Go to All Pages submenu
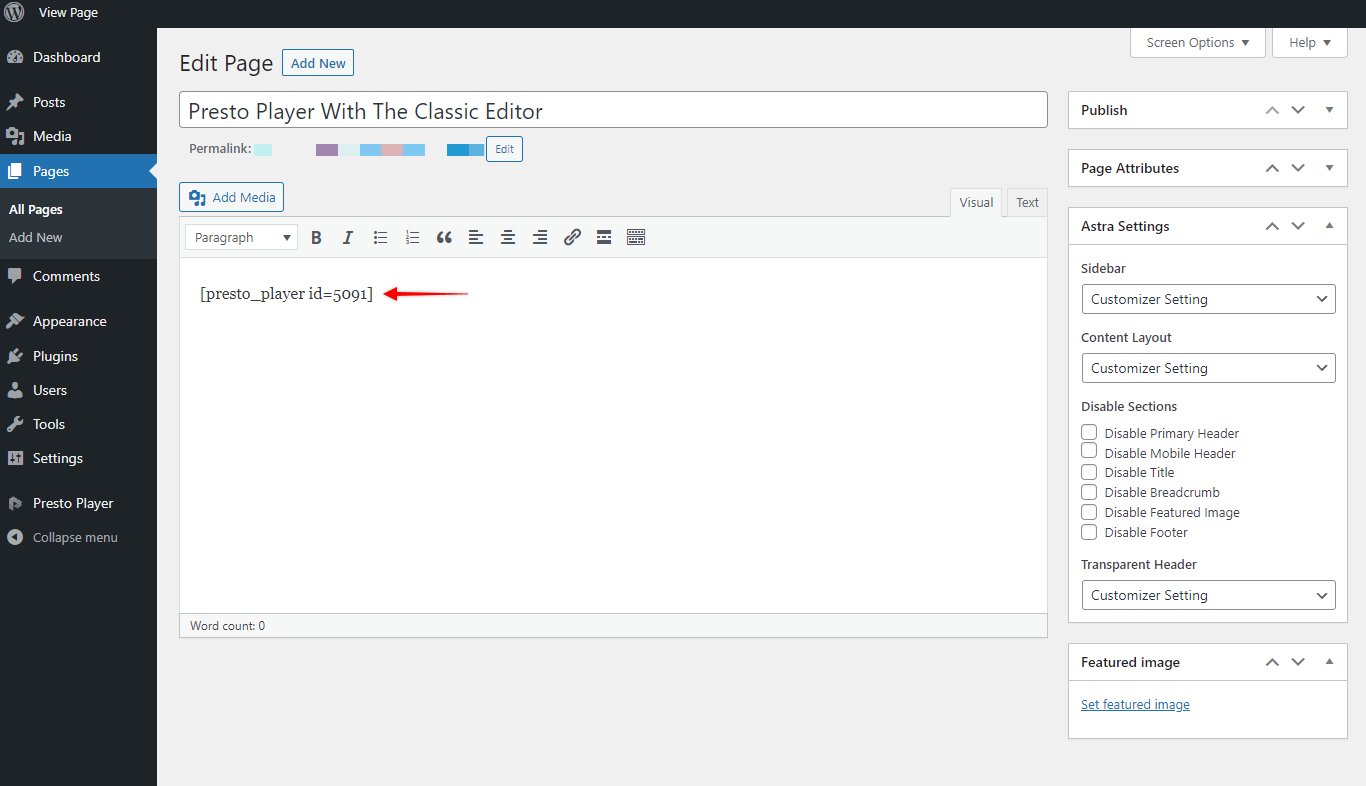1366x786 pixels. (x=36, y=209)
